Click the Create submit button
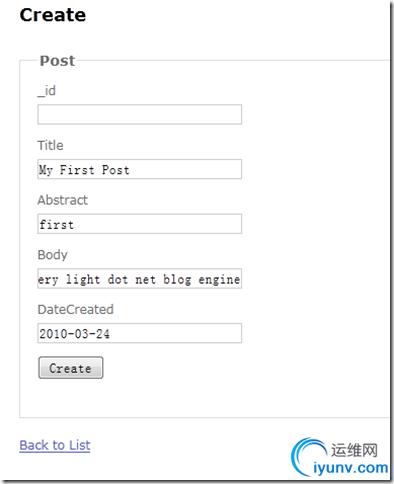This screenshot has width=394, height=484. pos(71,368)
